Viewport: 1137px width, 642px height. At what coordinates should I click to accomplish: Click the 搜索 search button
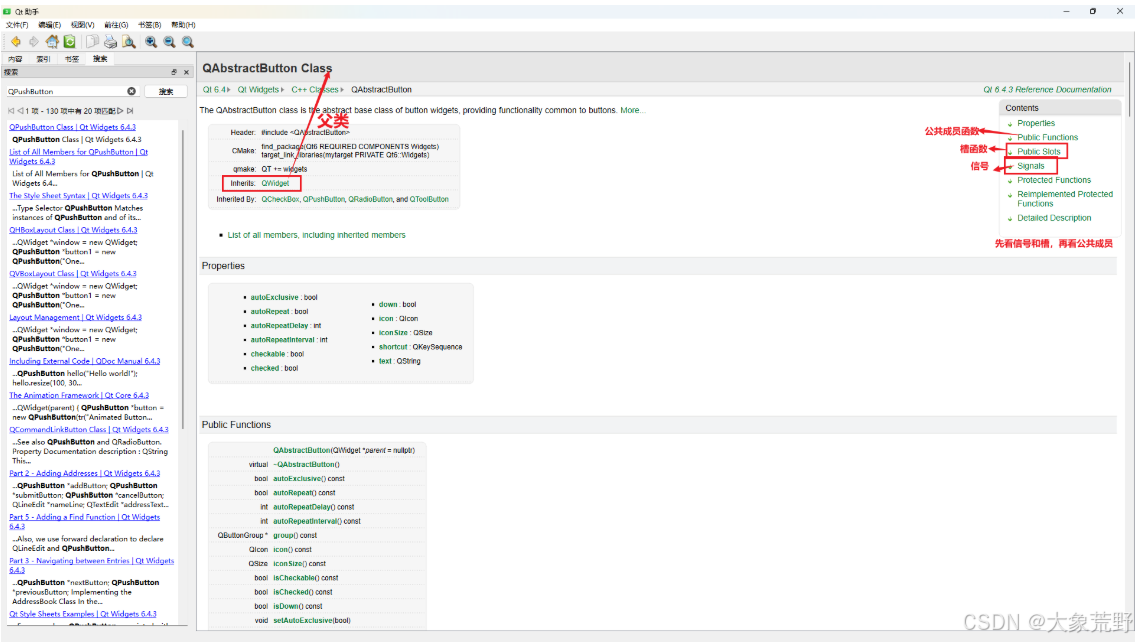166,91
